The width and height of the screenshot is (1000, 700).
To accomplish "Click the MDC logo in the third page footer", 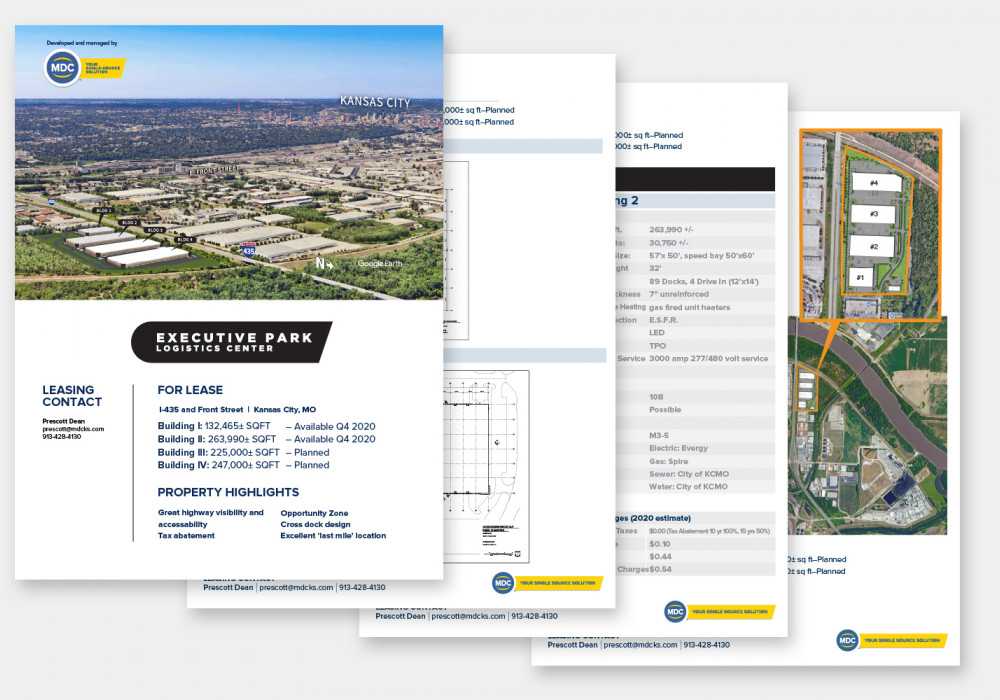I will [676, 611].
